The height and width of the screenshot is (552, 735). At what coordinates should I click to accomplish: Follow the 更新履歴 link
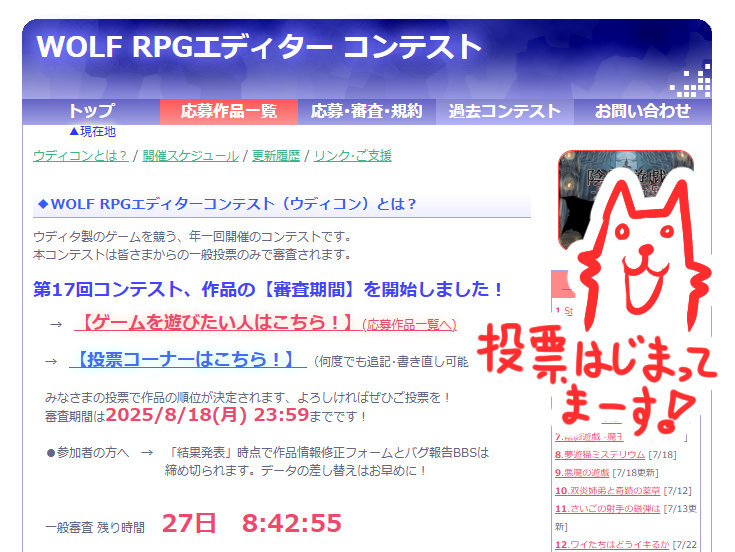[x=276, y=156]
